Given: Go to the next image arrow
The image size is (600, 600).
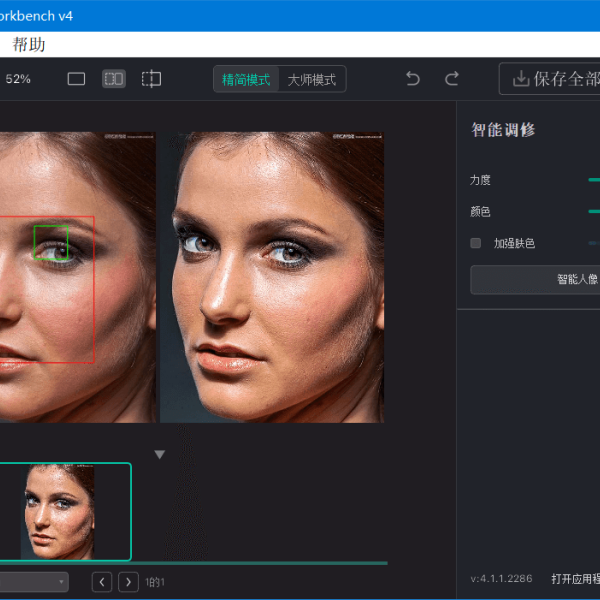Looking at the screenshot, I should [128, 581].
